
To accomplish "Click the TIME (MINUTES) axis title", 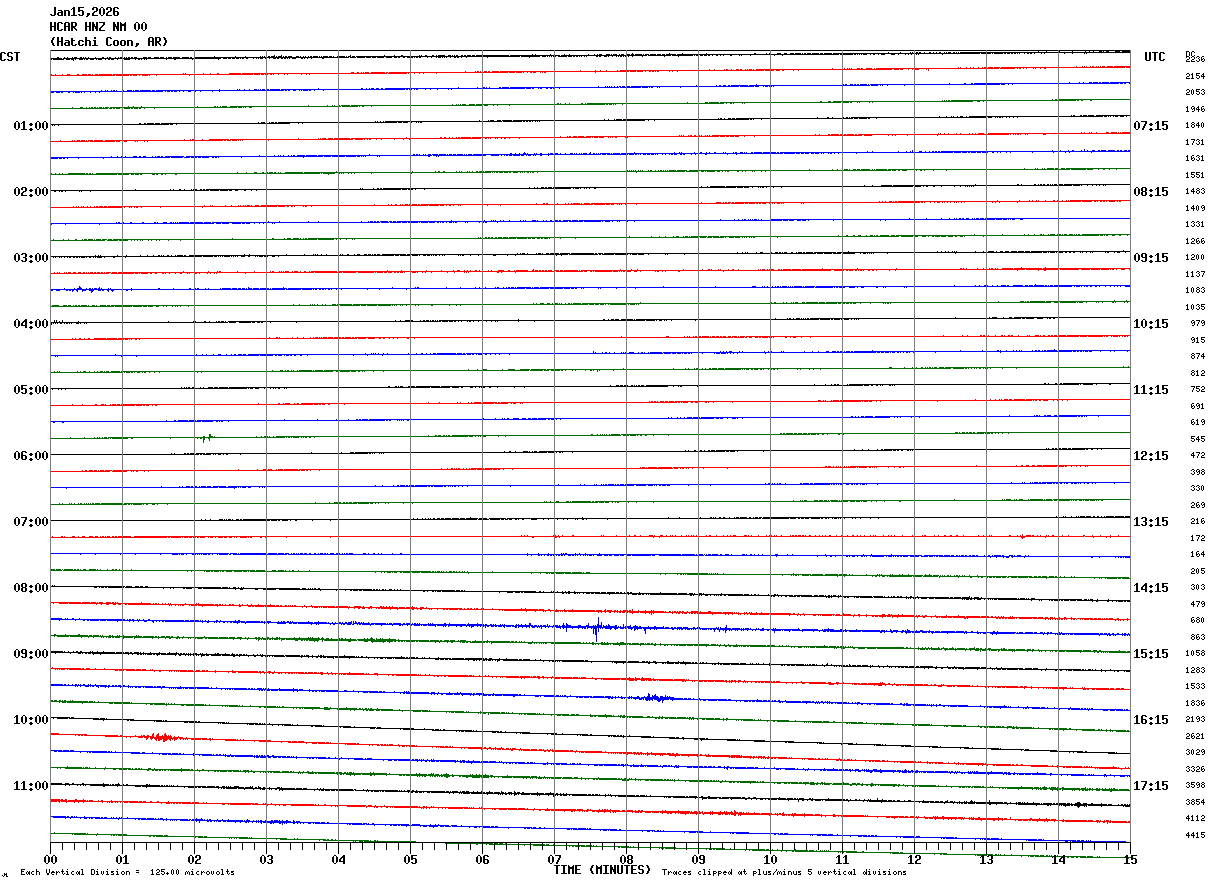I will (x=602, y=870).
